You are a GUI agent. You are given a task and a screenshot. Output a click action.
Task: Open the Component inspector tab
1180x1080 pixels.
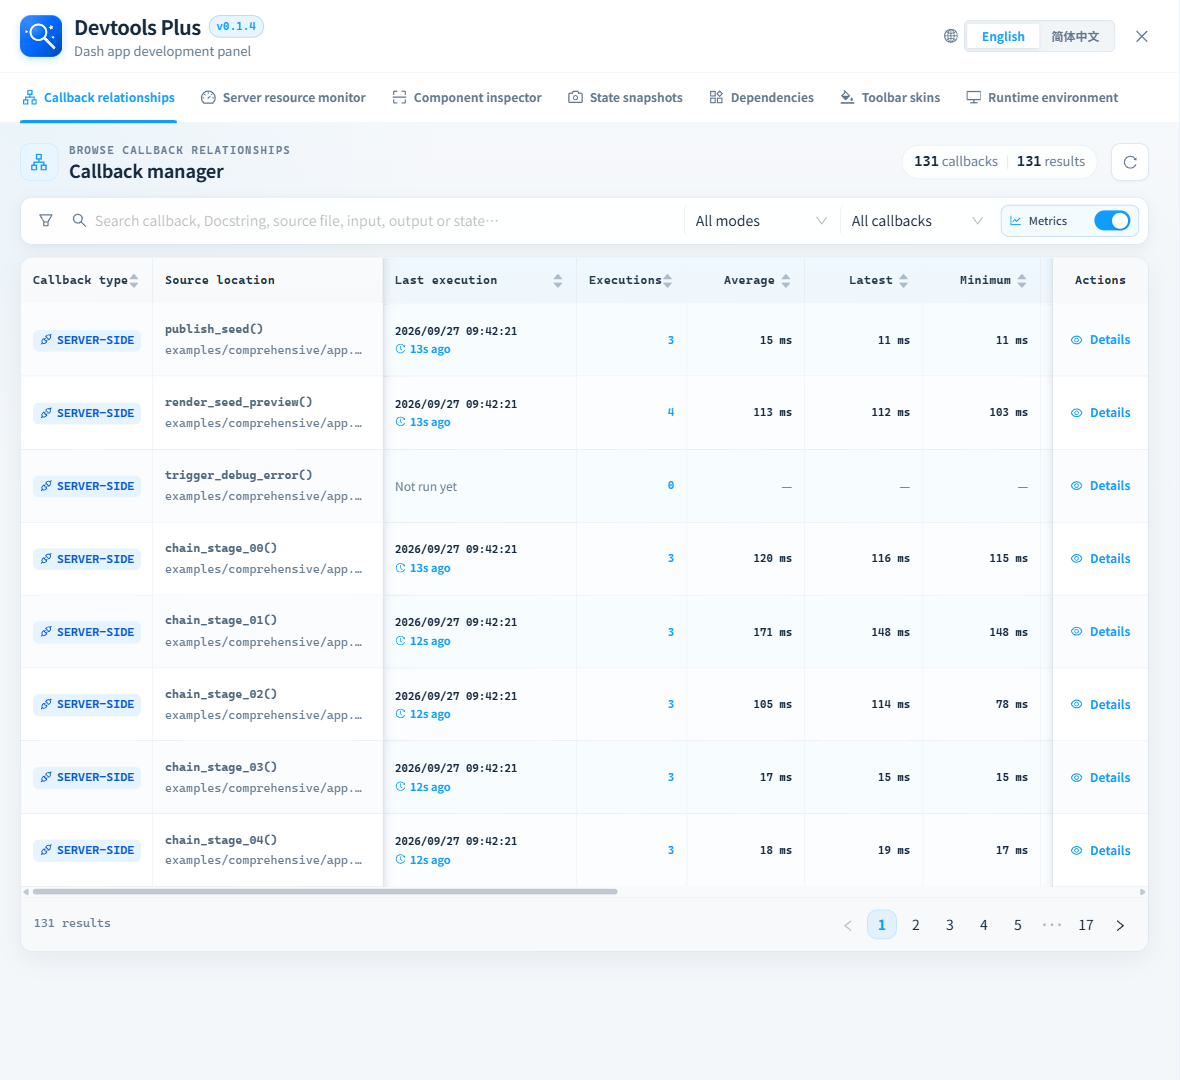pos(467,98)
